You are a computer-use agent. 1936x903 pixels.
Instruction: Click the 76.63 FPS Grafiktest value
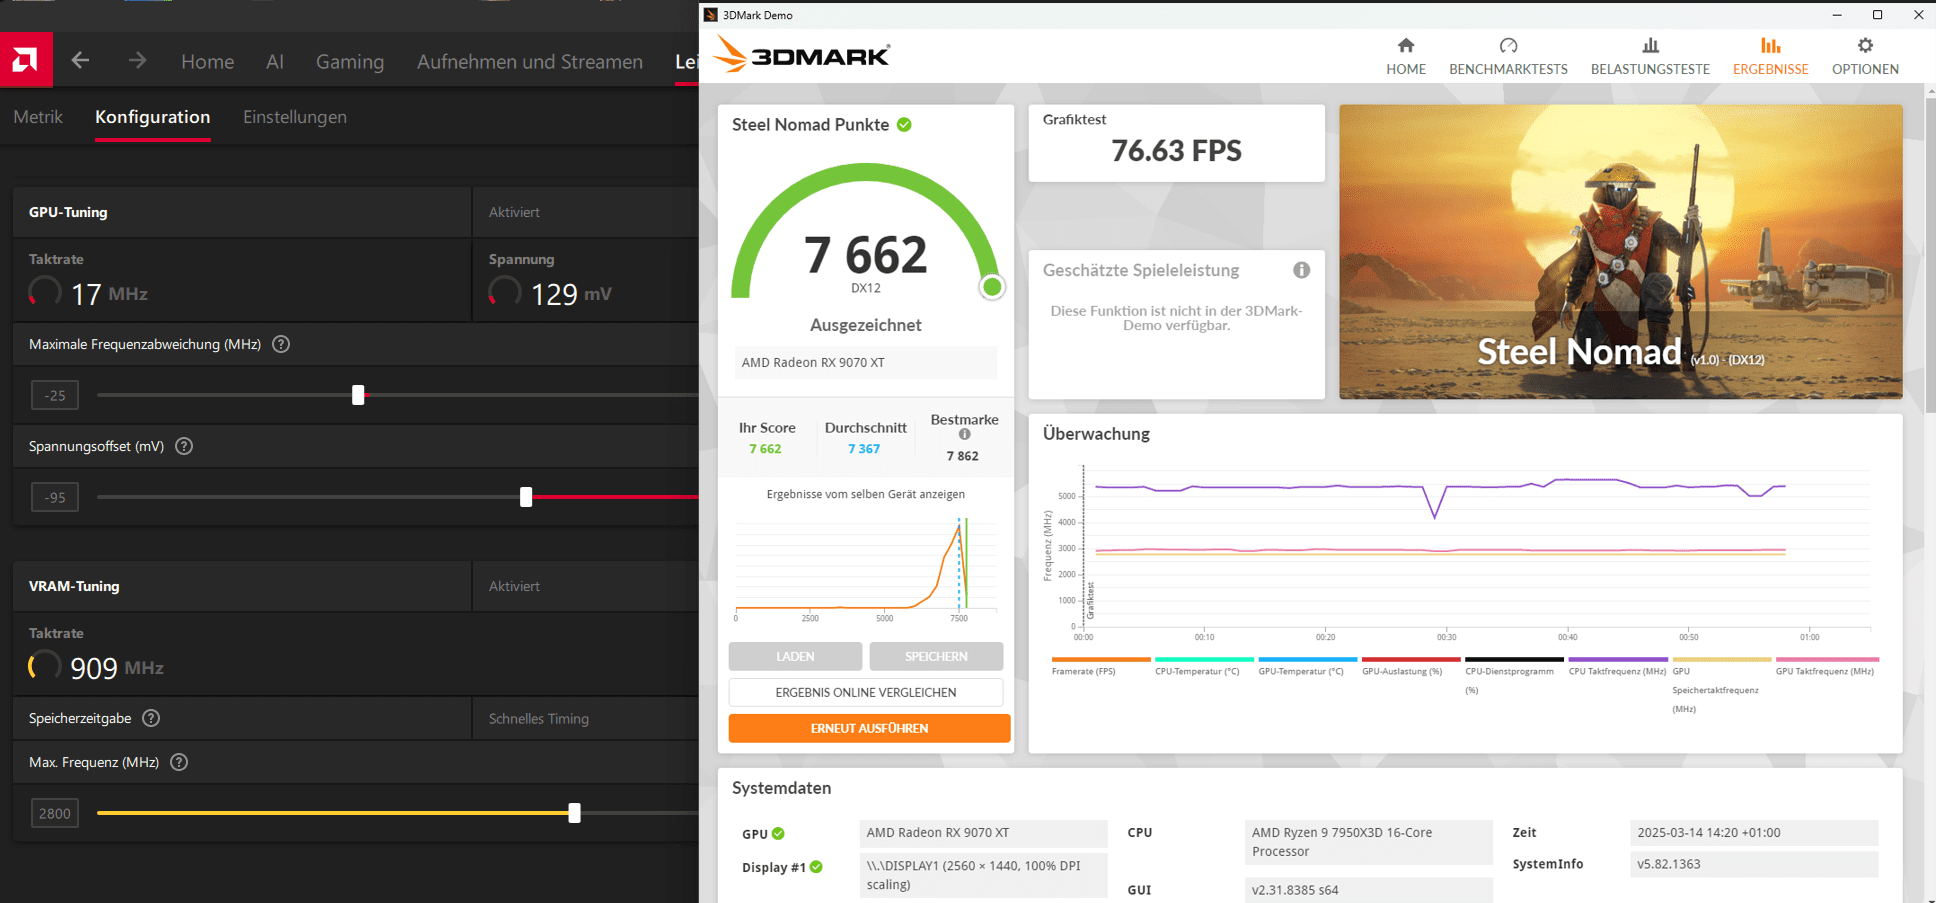click(1176, 151)
